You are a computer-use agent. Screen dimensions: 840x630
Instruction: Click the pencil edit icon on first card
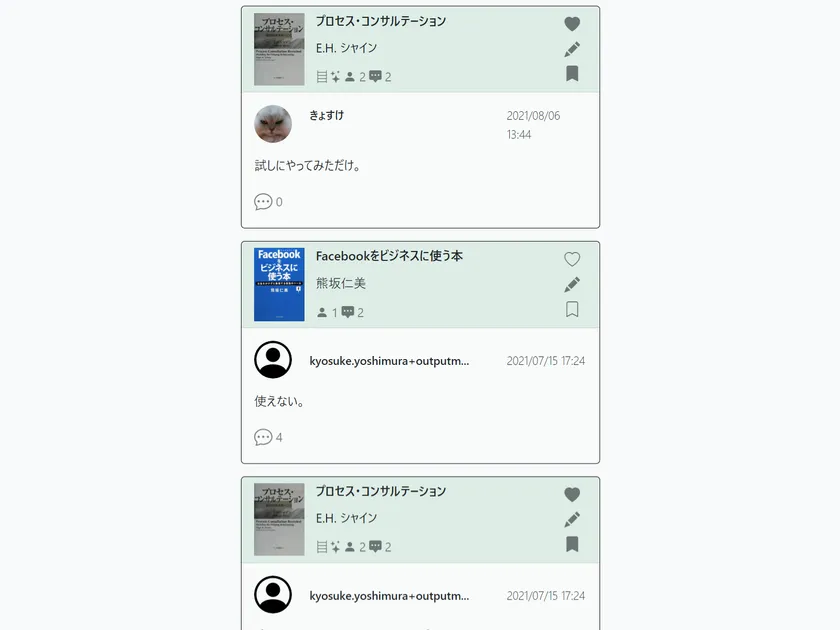click(572, 49)
